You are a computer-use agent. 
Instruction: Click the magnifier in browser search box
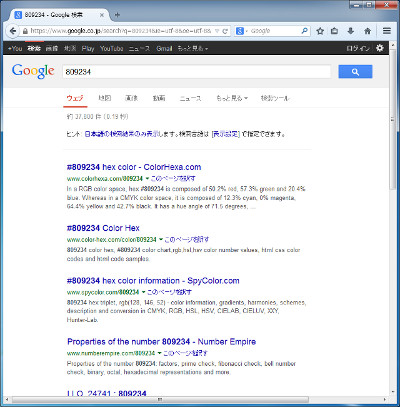(x=304, y=31)
